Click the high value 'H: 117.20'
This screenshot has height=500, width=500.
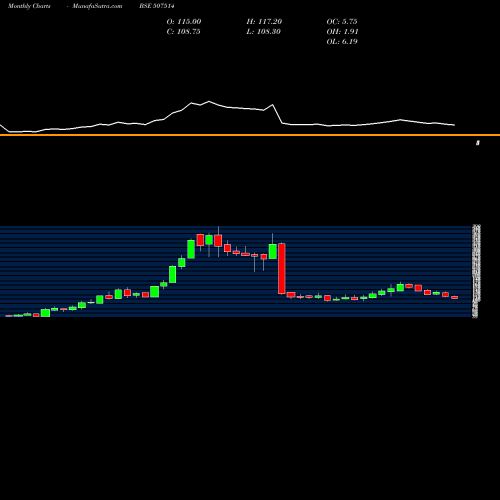[264, 22]
